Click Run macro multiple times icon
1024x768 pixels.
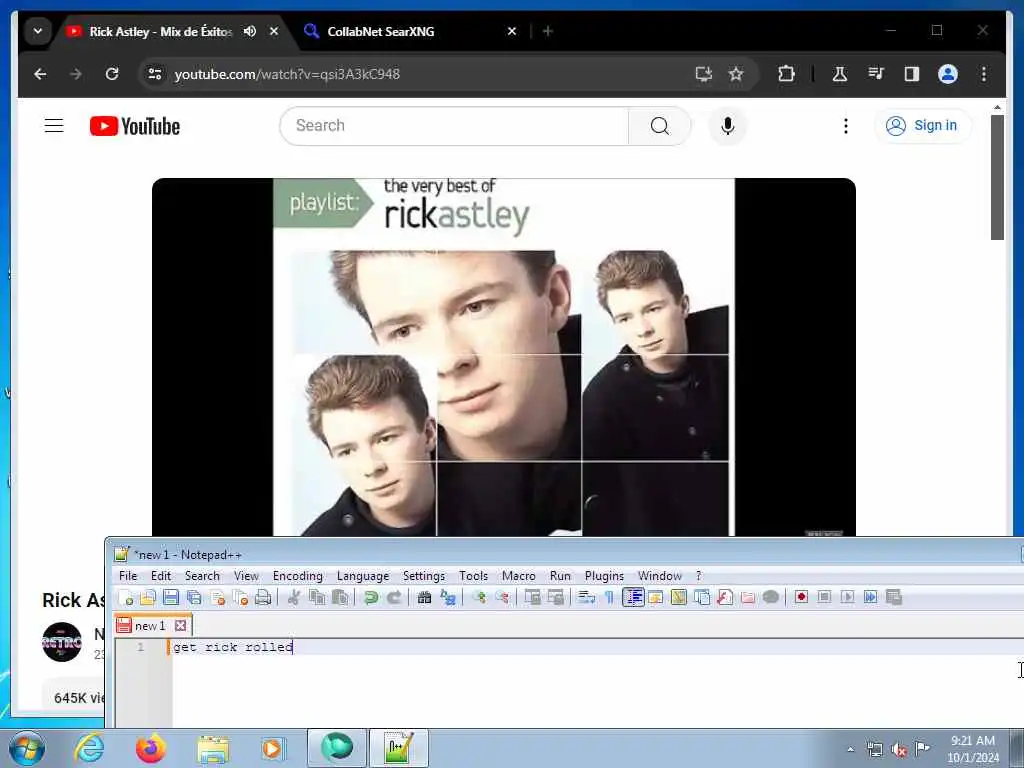click(x=871, y=597)
